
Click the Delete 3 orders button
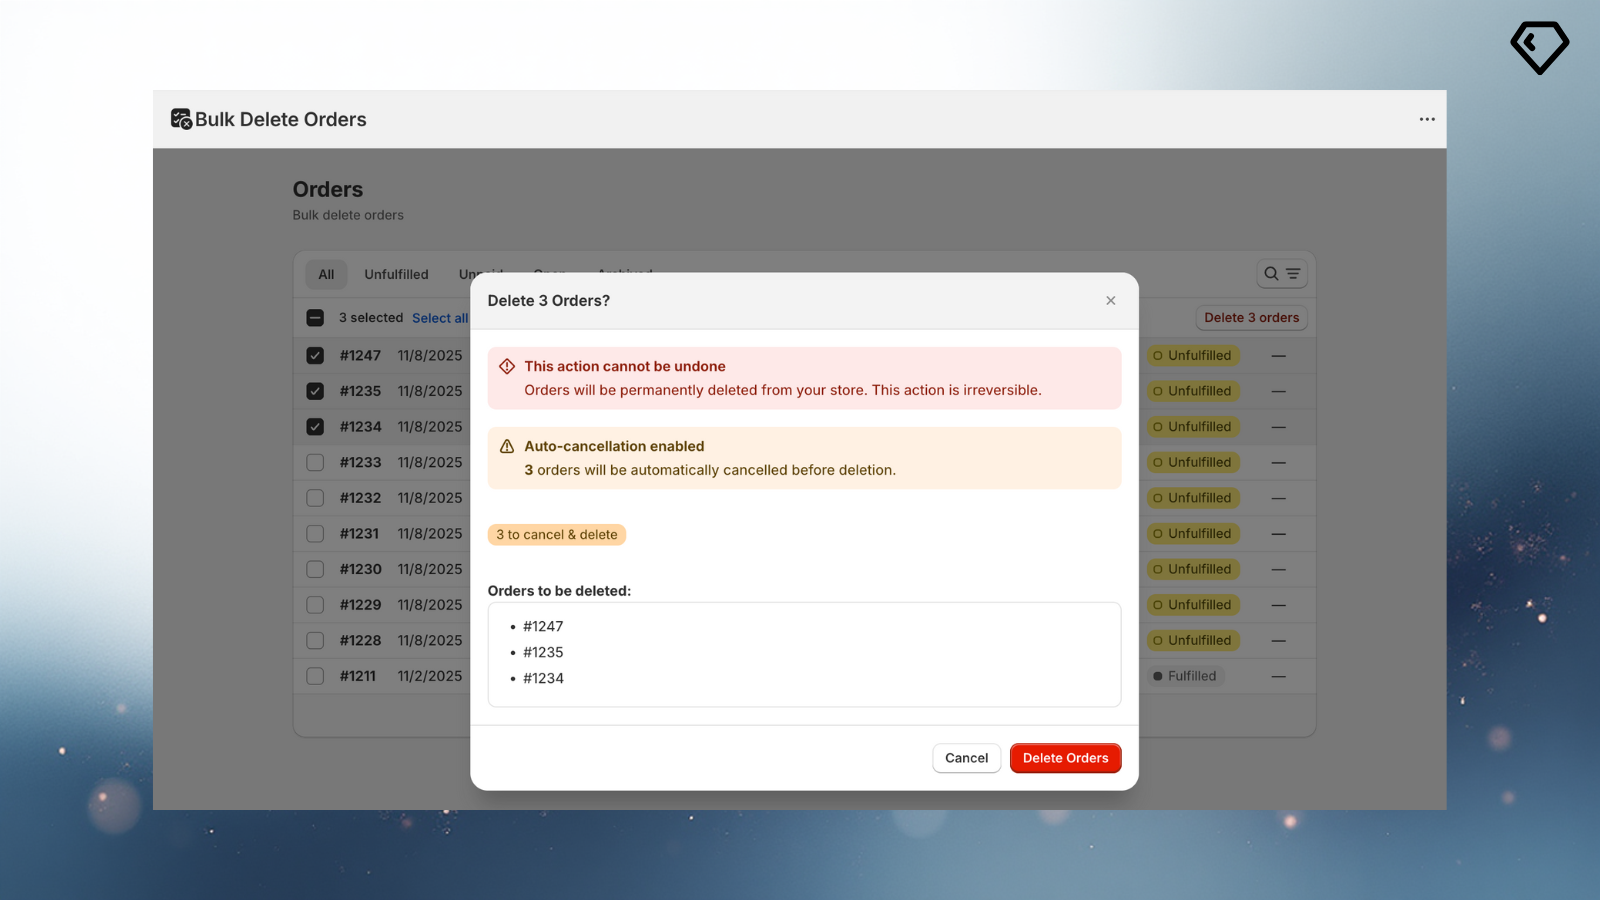[1251, 318]
